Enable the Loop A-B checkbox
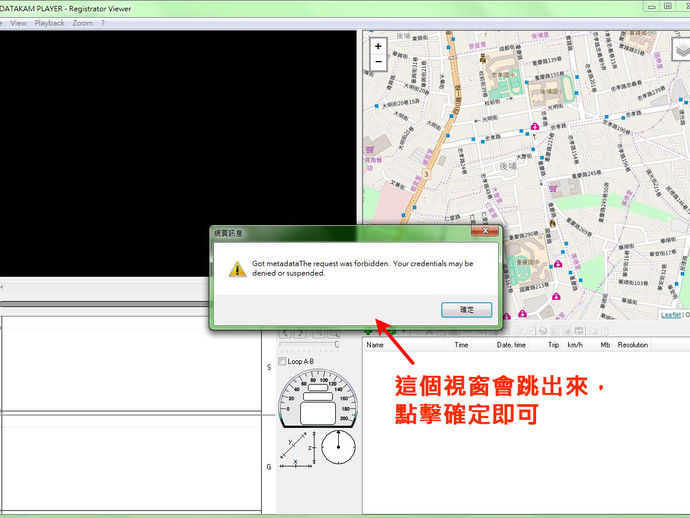 pos(282,361)
